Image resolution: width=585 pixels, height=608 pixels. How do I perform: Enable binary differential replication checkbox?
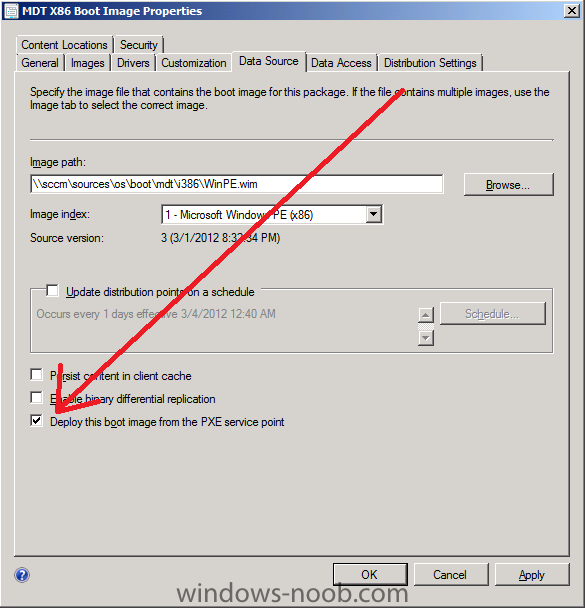coord(36,397)
